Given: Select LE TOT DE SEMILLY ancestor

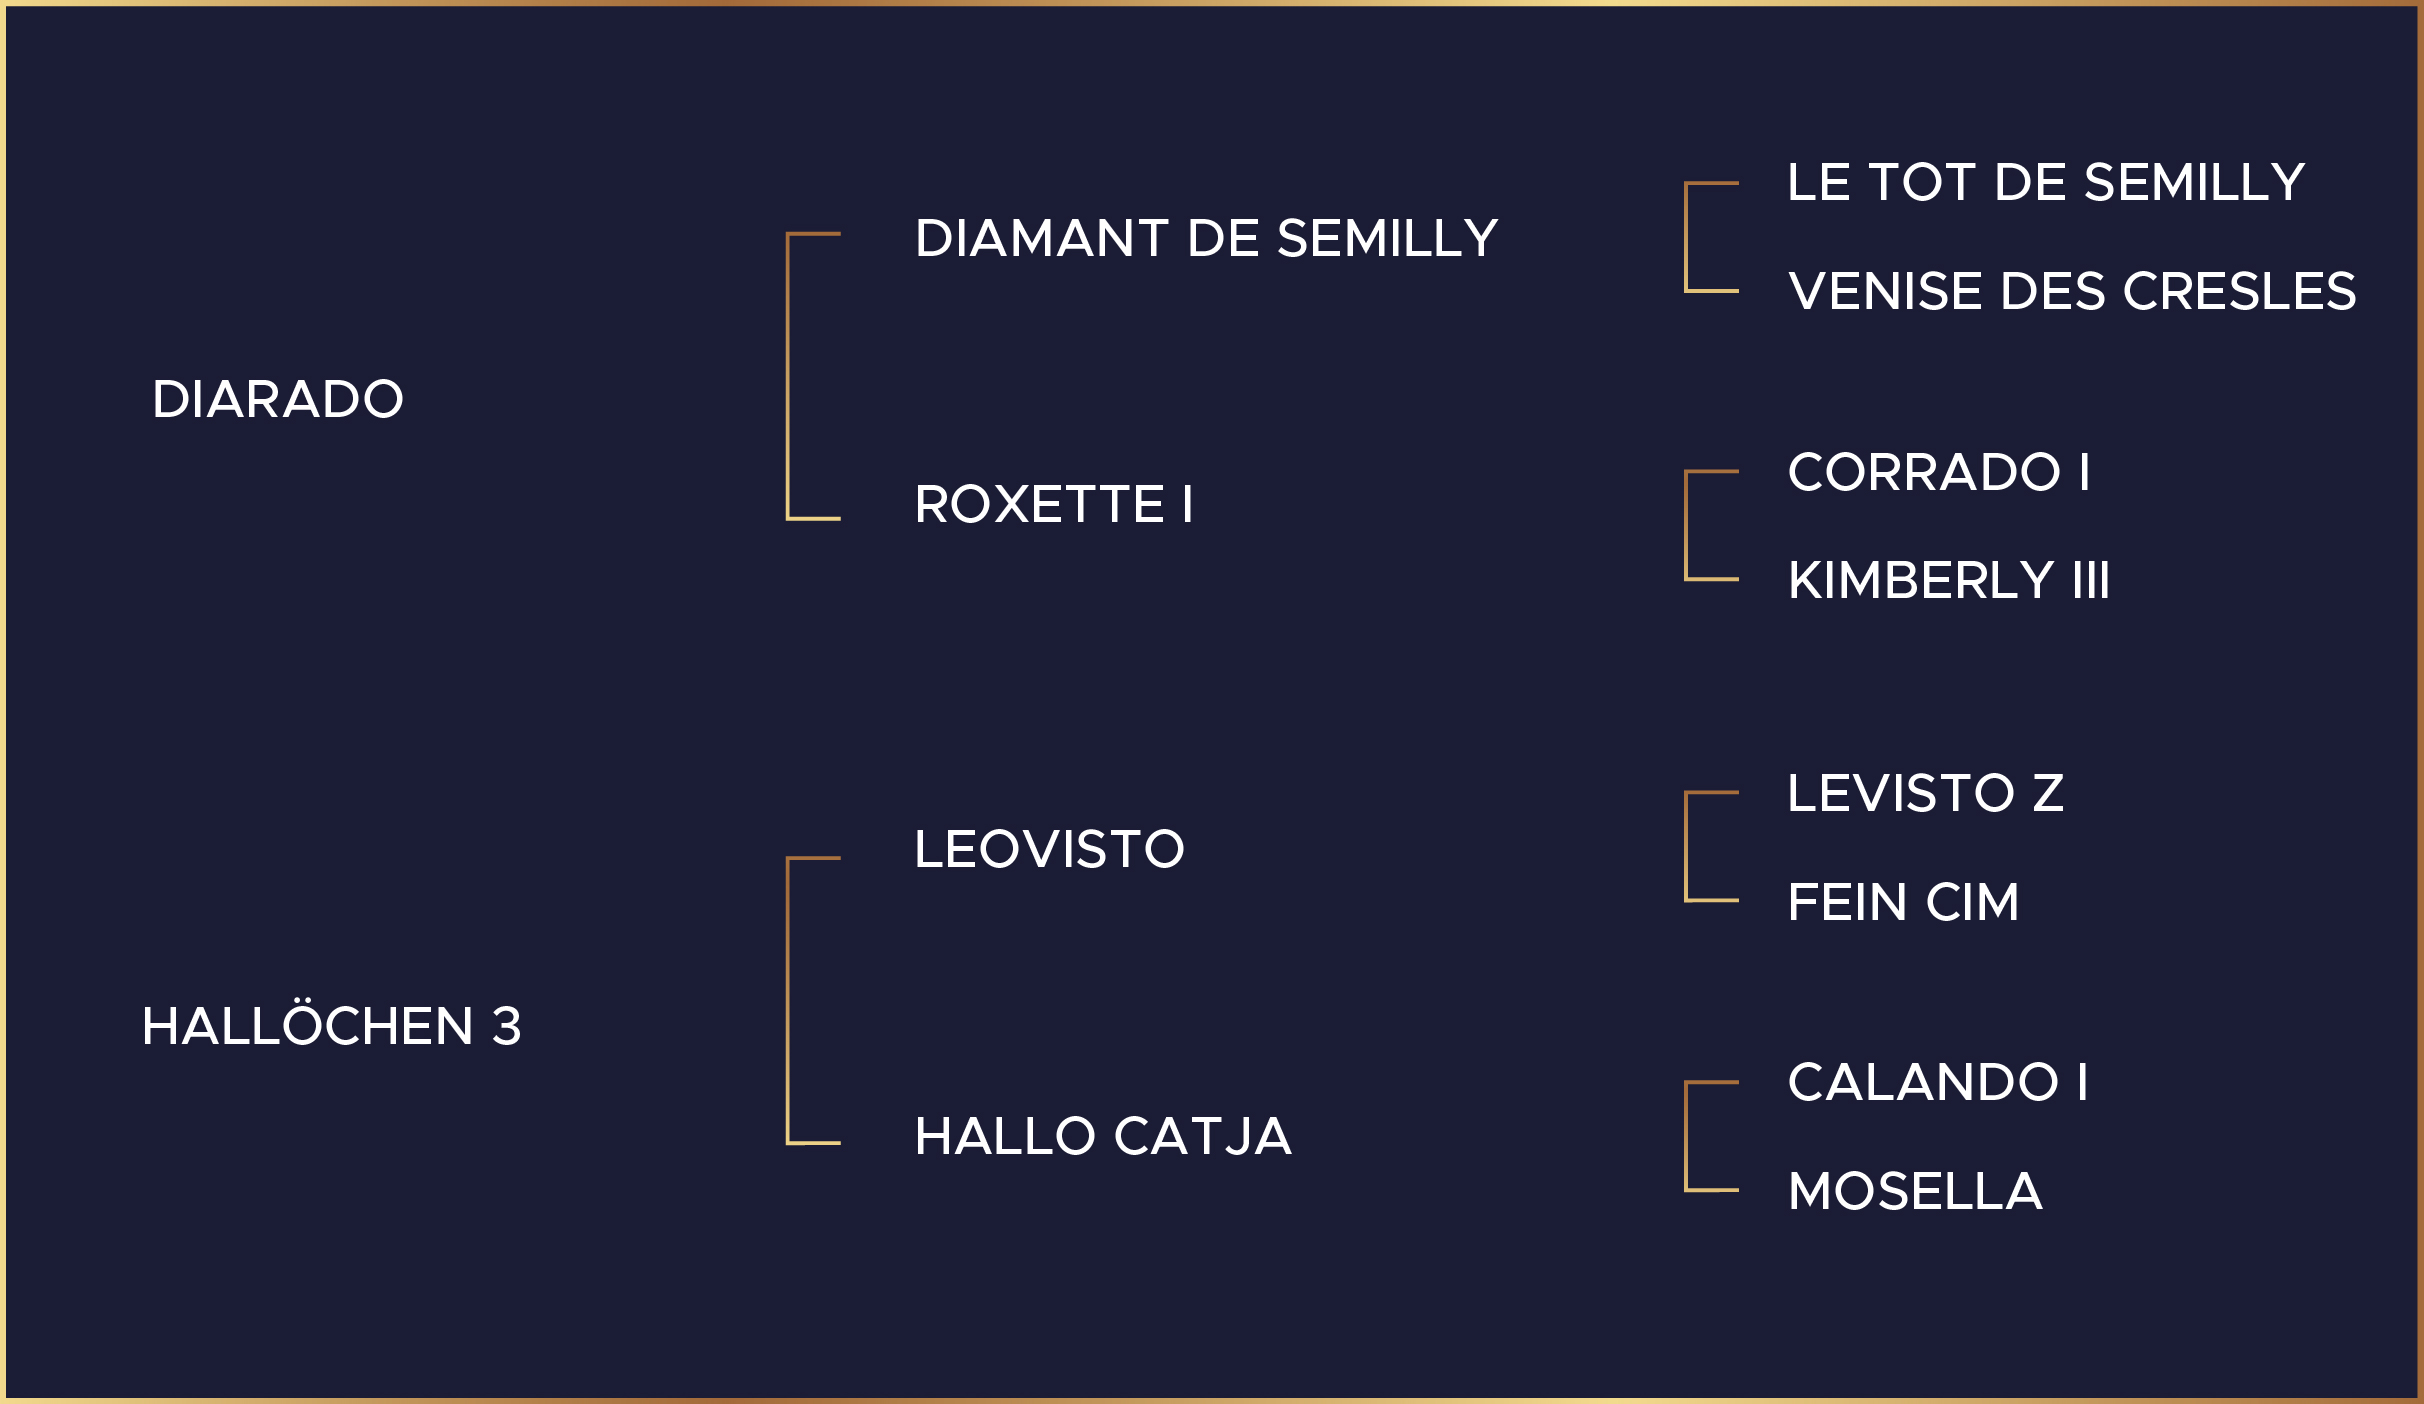Looking at the screenshot, I should (x=2046, y=183).
